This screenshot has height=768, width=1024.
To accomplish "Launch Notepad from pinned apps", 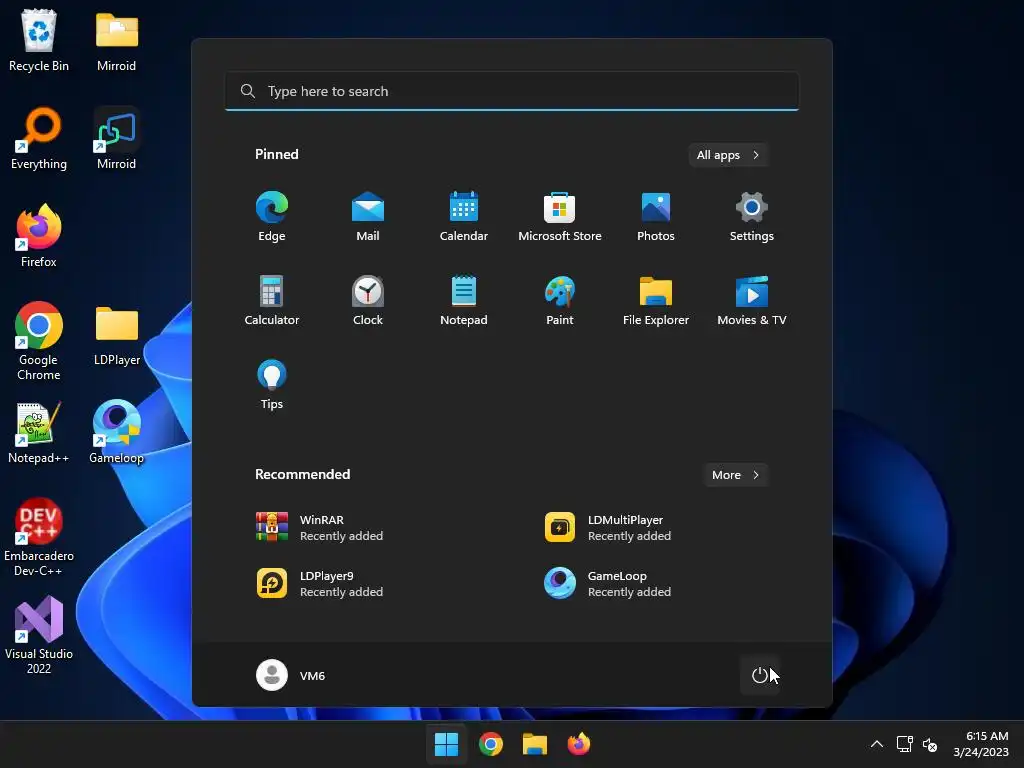I will pos(464,300).
